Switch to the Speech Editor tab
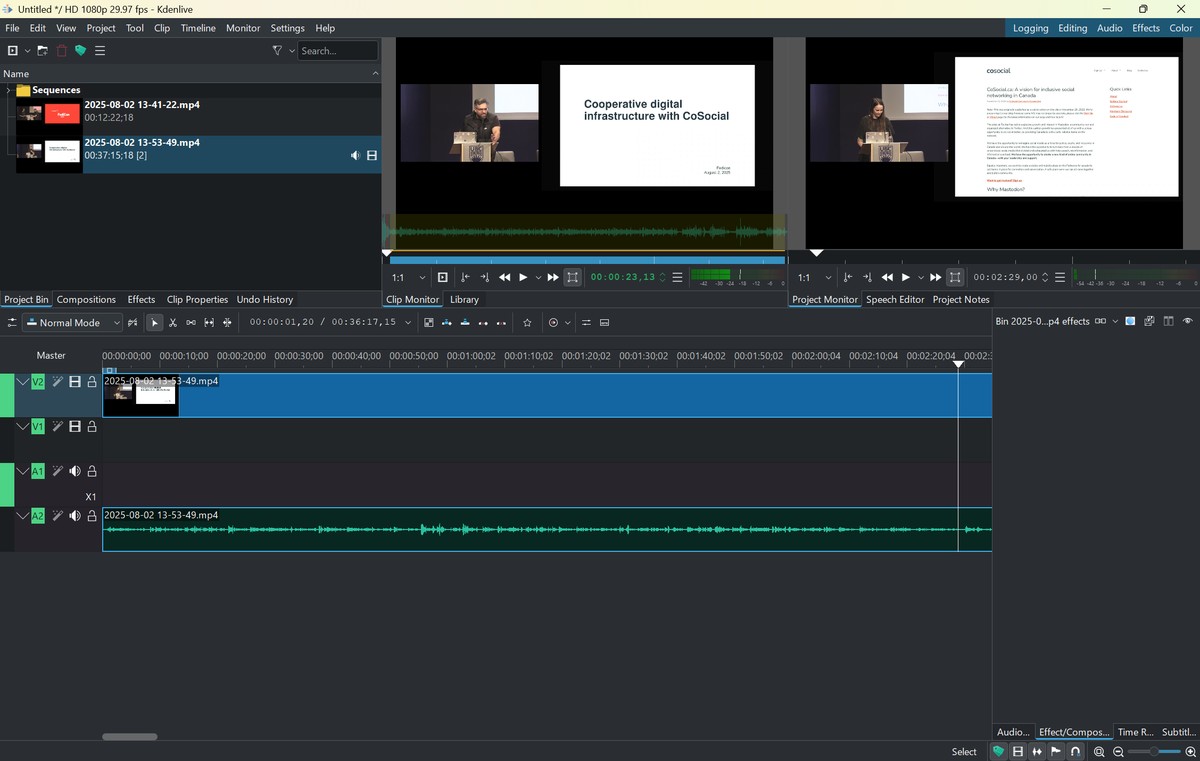The image size is (1200, 761). (x=894, y=299)
